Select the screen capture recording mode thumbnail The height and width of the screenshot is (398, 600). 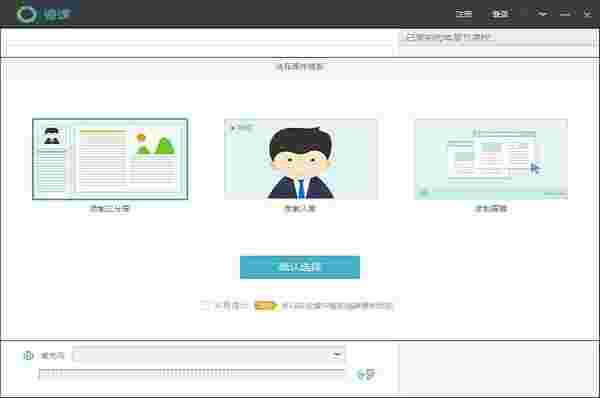point(491,159)
